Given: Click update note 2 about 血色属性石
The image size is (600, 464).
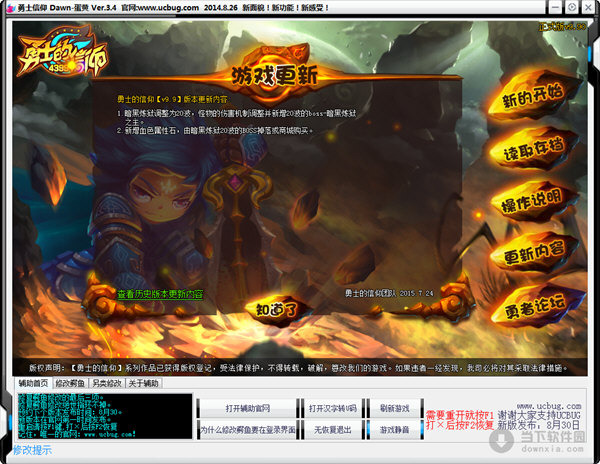Looking at the screenshot, I should pos(215,131).
